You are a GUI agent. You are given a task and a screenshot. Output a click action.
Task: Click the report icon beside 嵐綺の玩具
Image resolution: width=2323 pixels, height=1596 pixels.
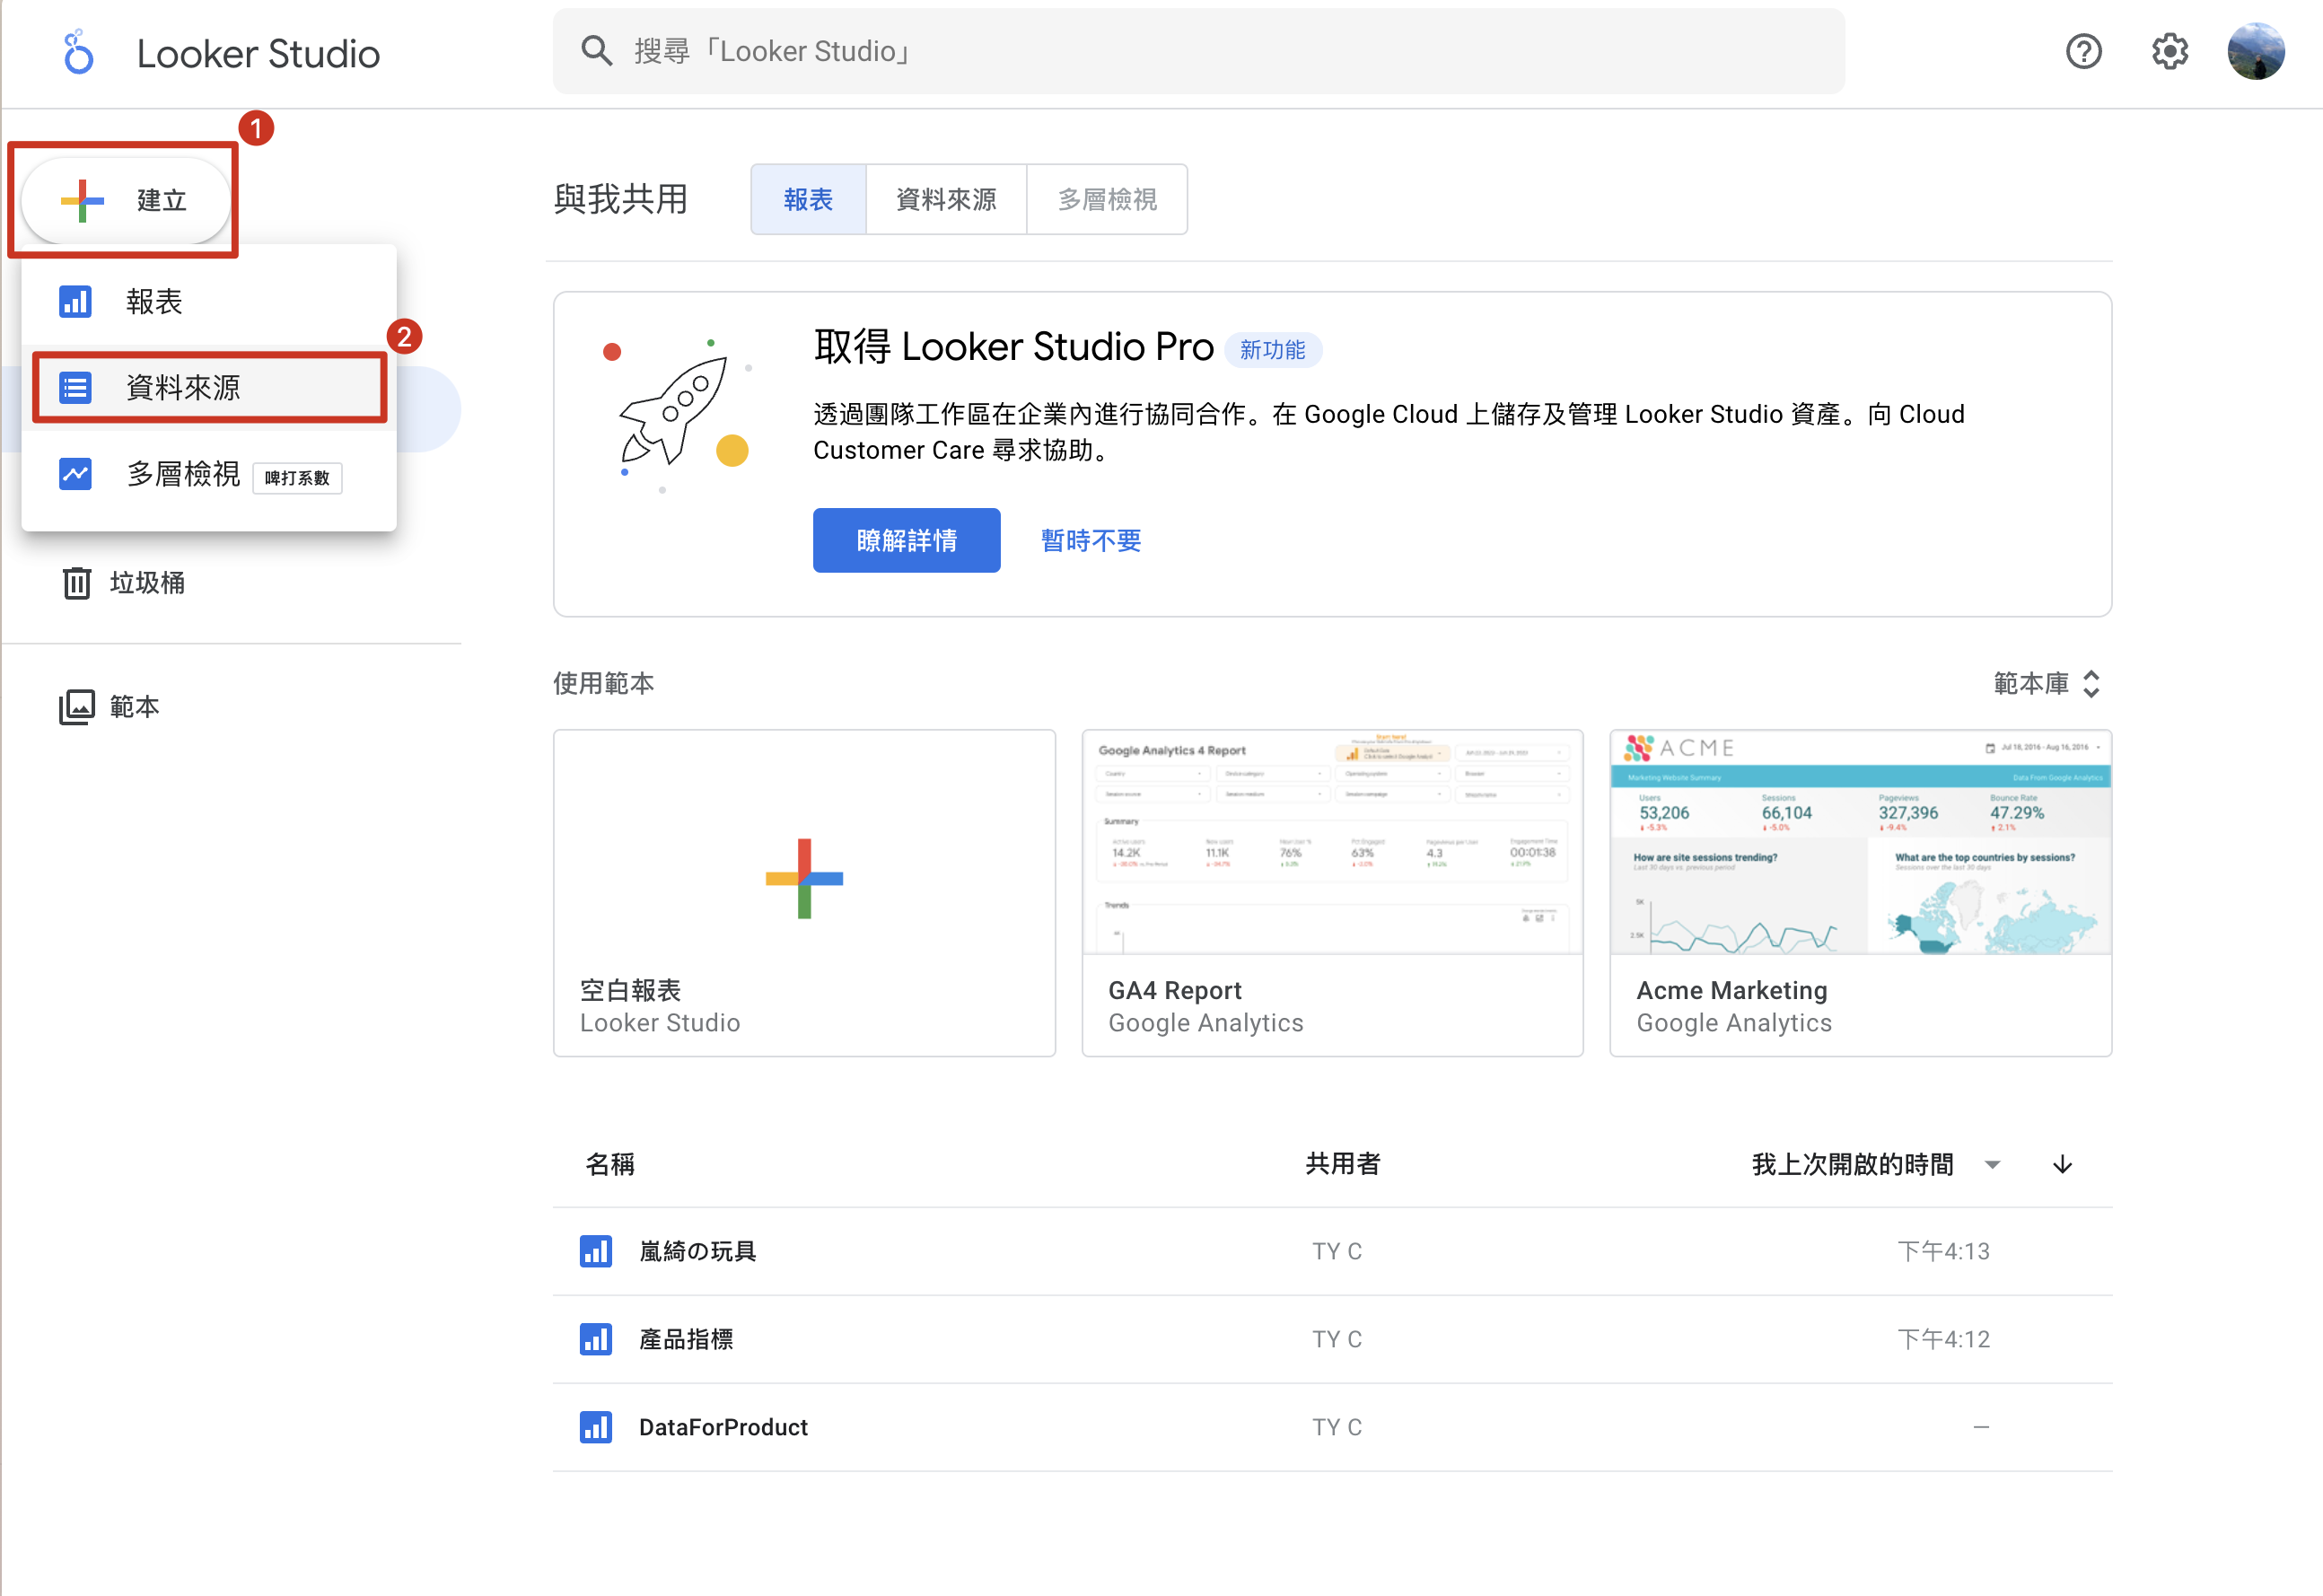(x=596, y=1251)
